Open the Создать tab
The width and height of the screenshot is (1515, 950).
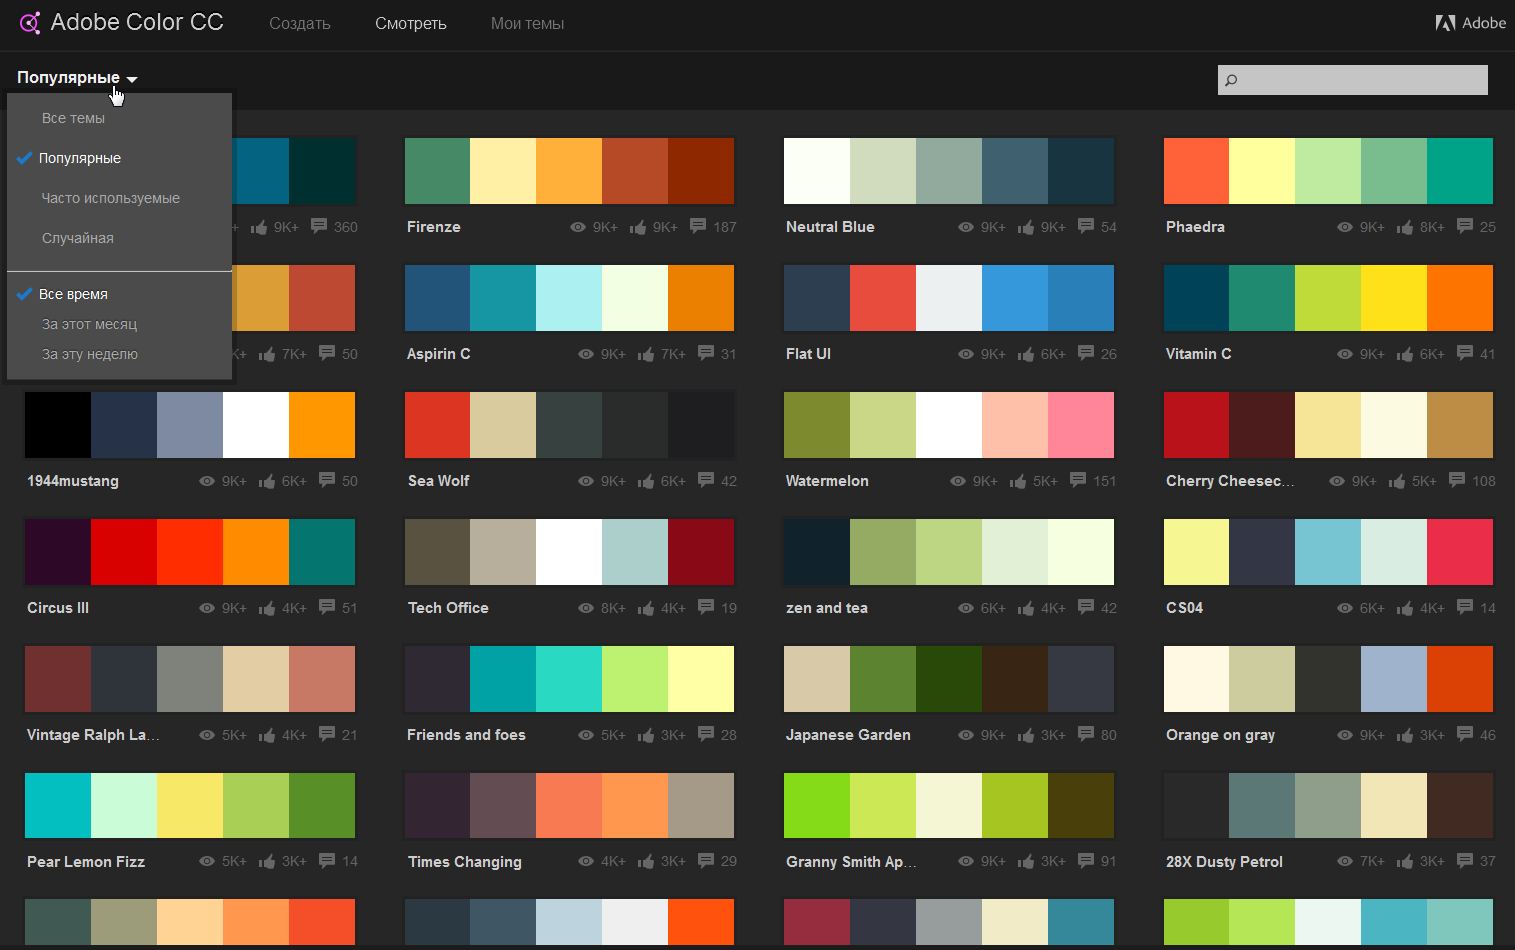299,23
